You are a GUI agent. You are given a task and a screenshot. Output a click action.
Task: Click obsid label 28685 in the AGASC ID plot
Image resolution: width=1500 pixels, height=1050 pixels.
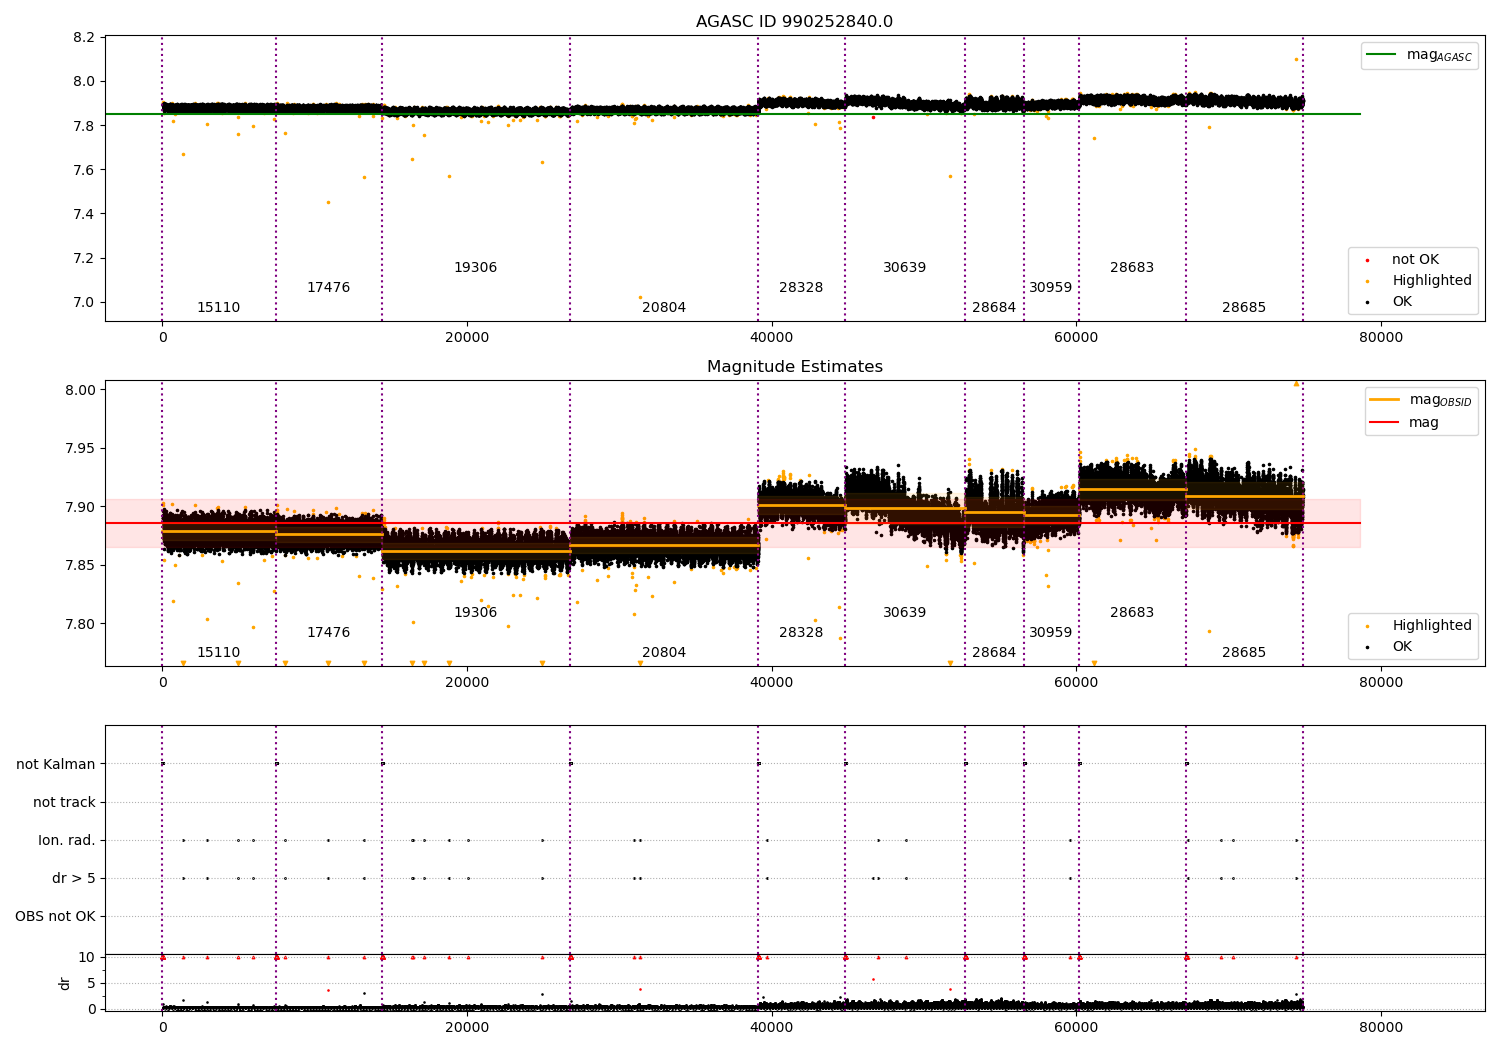[1244, 308]
